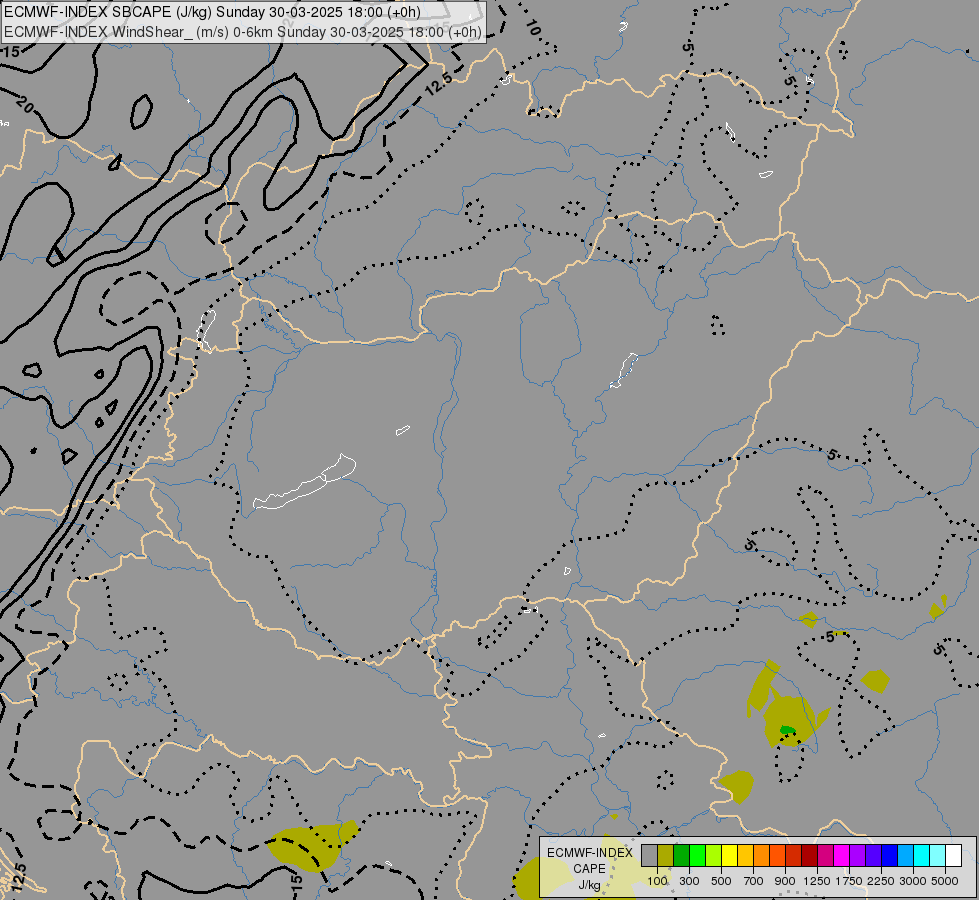
Task: Click the gray swatch in the CAPE legend
Action: [649, 855]
